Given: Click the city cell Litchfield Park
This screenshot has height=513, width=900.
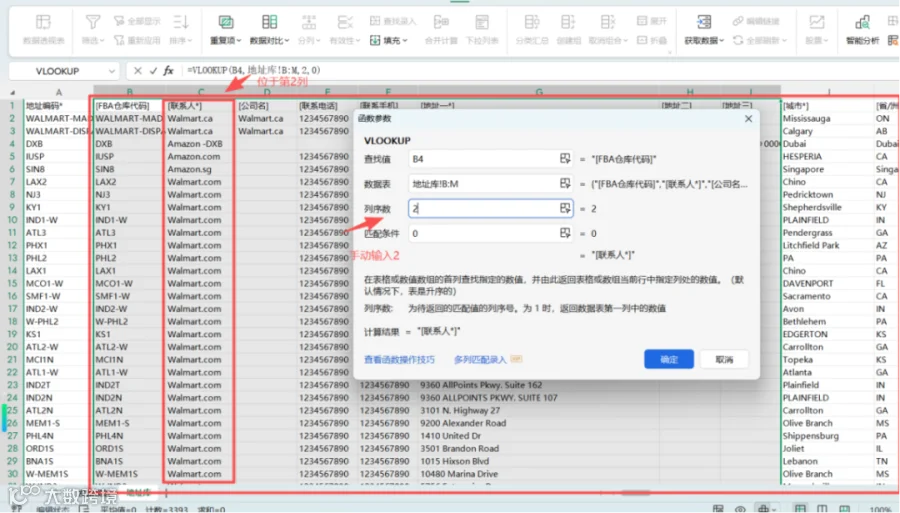Looking at the screenshot, I should (827, 245).
